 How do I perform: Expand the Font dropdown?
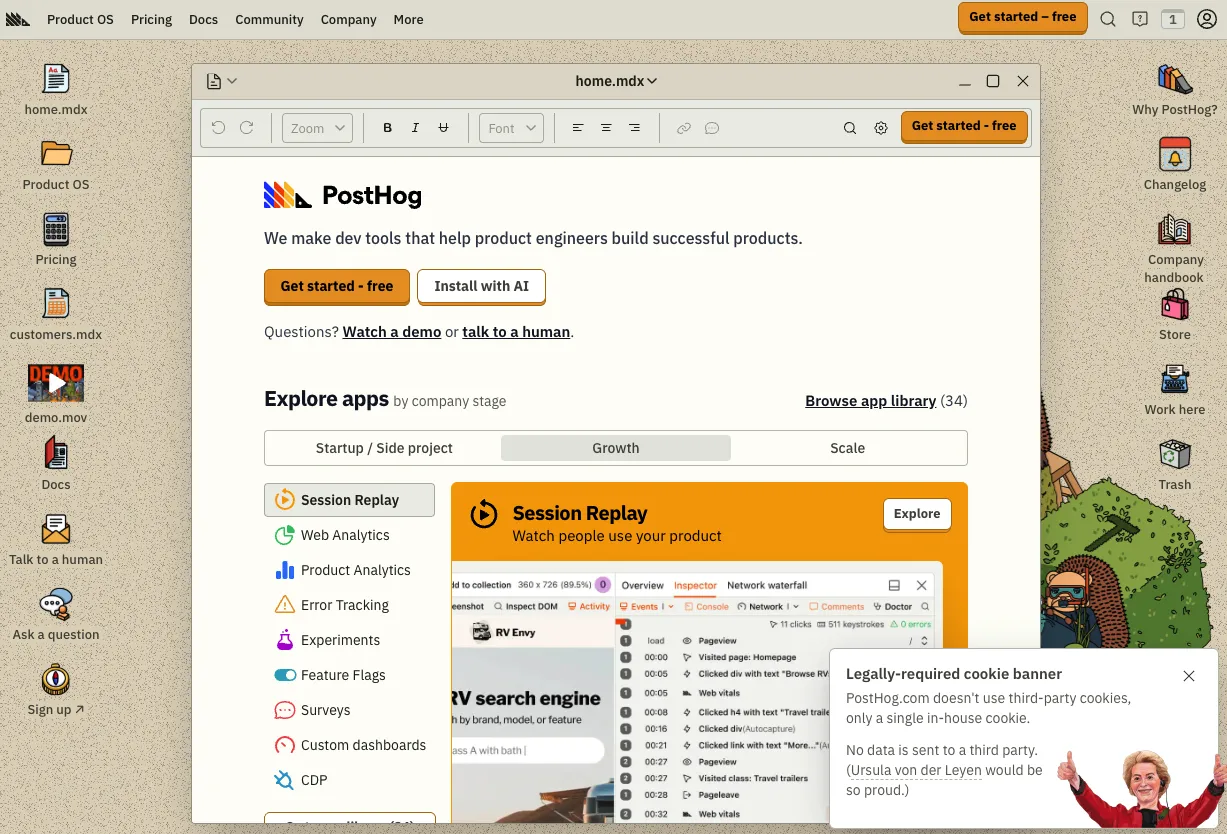click(511, 128)
